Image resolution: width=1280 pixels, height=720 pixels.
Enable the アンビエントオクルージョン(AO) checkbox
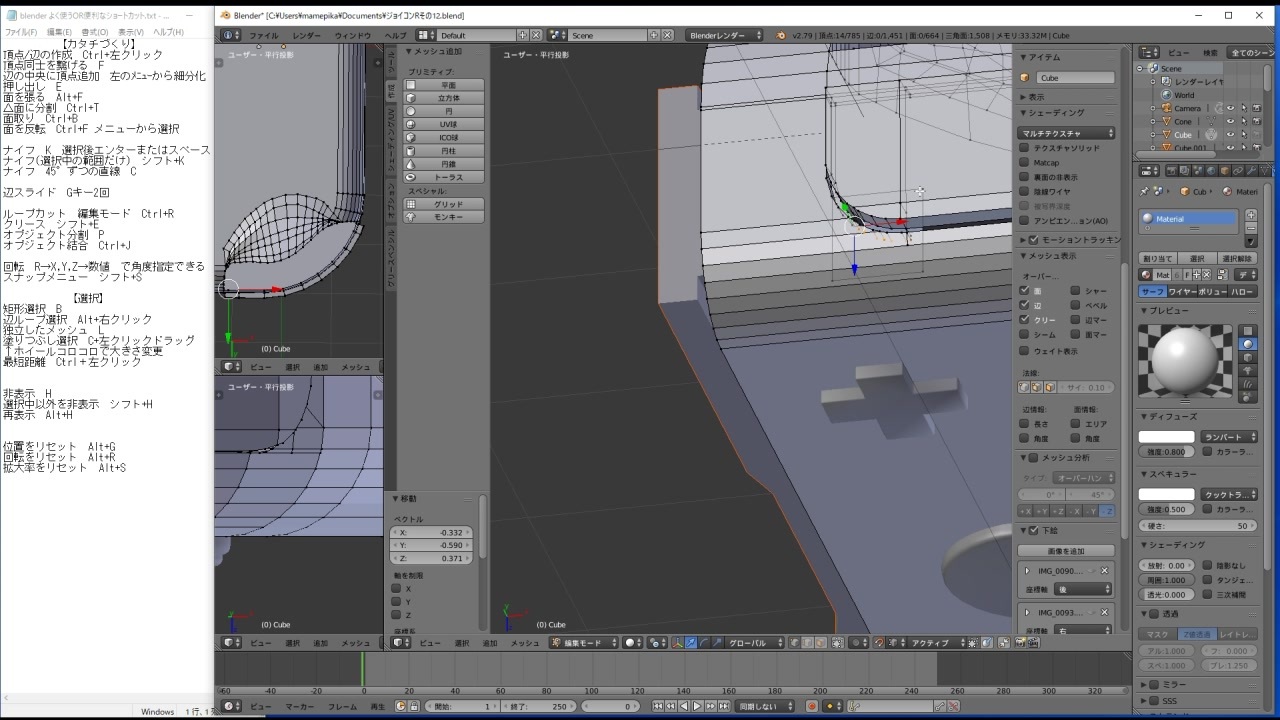(1024, 220)
